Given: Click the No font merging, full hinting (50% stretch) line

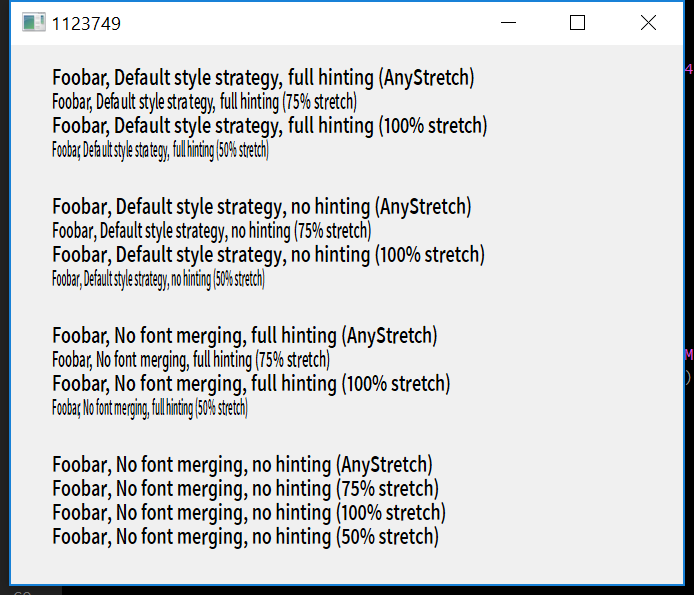Looking at the screenshot, I should (150, 408).
